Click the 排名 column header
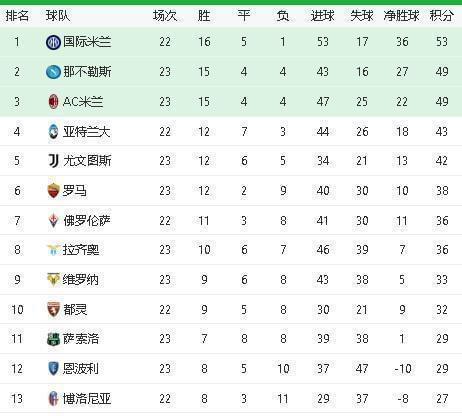Image resolution: width=462 pixels, height=416 pixels. [x=17, y=16]
